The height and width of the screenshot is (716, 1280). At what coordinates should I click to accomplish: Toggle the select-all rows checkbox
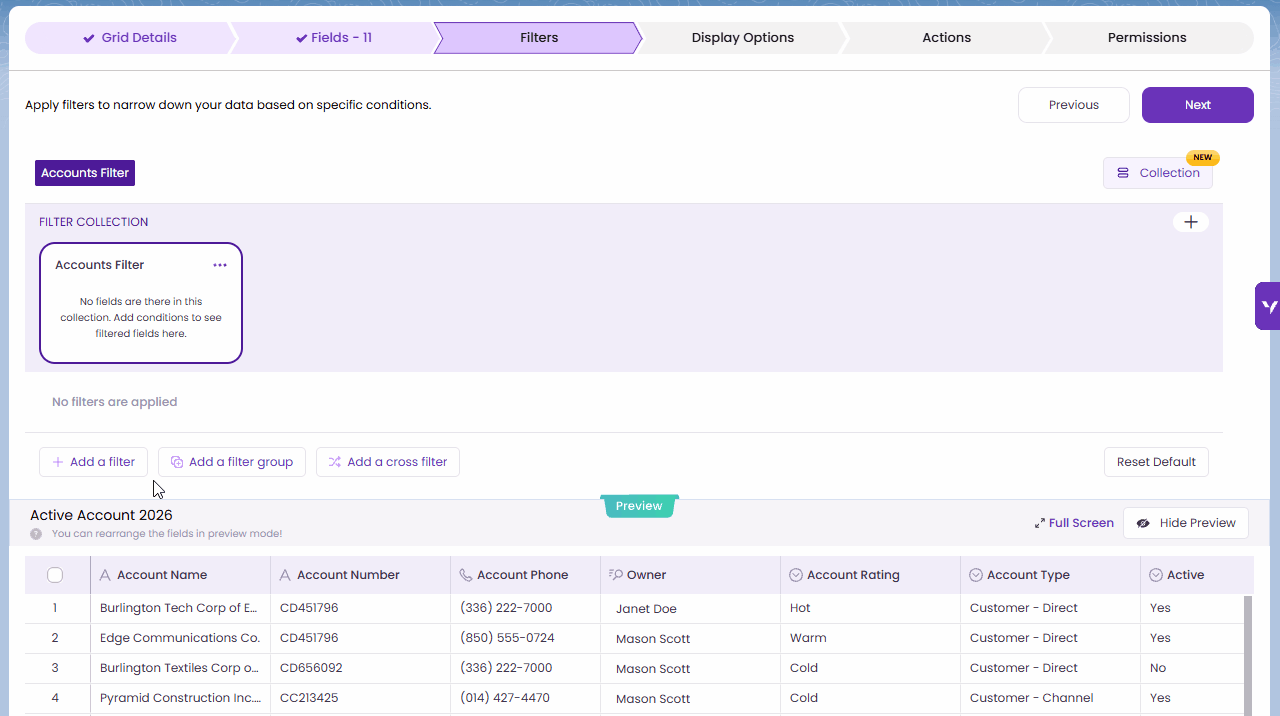tap(55, 575)
